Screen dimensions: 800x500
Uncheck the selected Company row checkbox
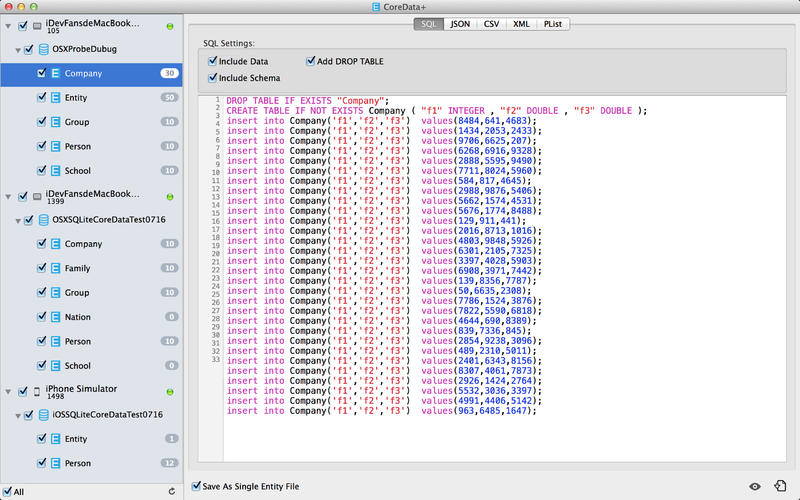pos(41,73)
